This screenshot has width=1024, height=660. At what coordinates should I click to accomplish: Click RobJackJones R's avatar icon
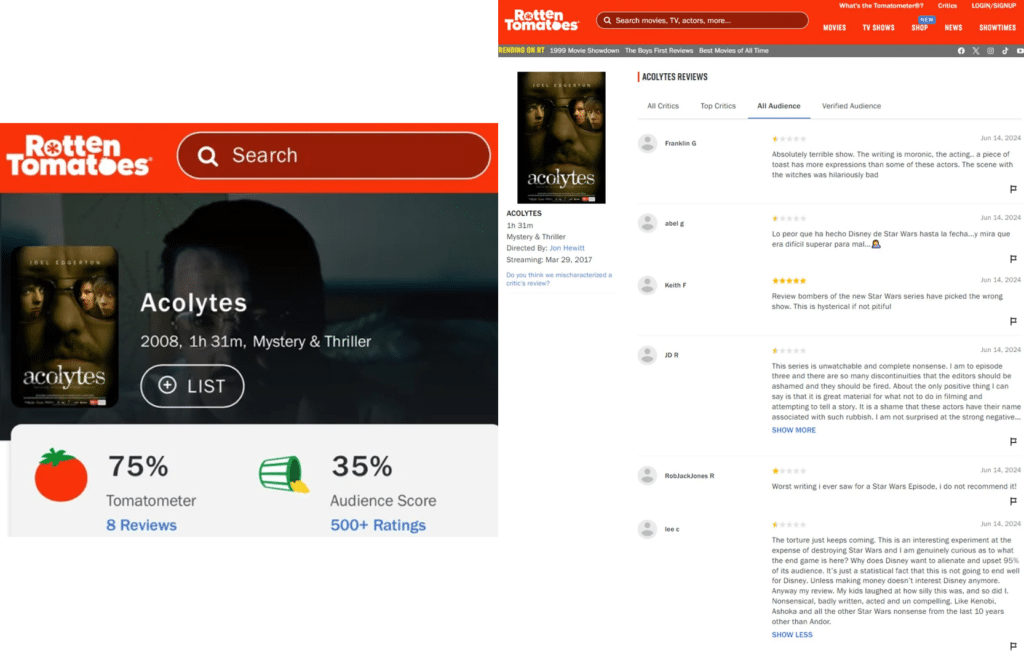click(647, 475)
